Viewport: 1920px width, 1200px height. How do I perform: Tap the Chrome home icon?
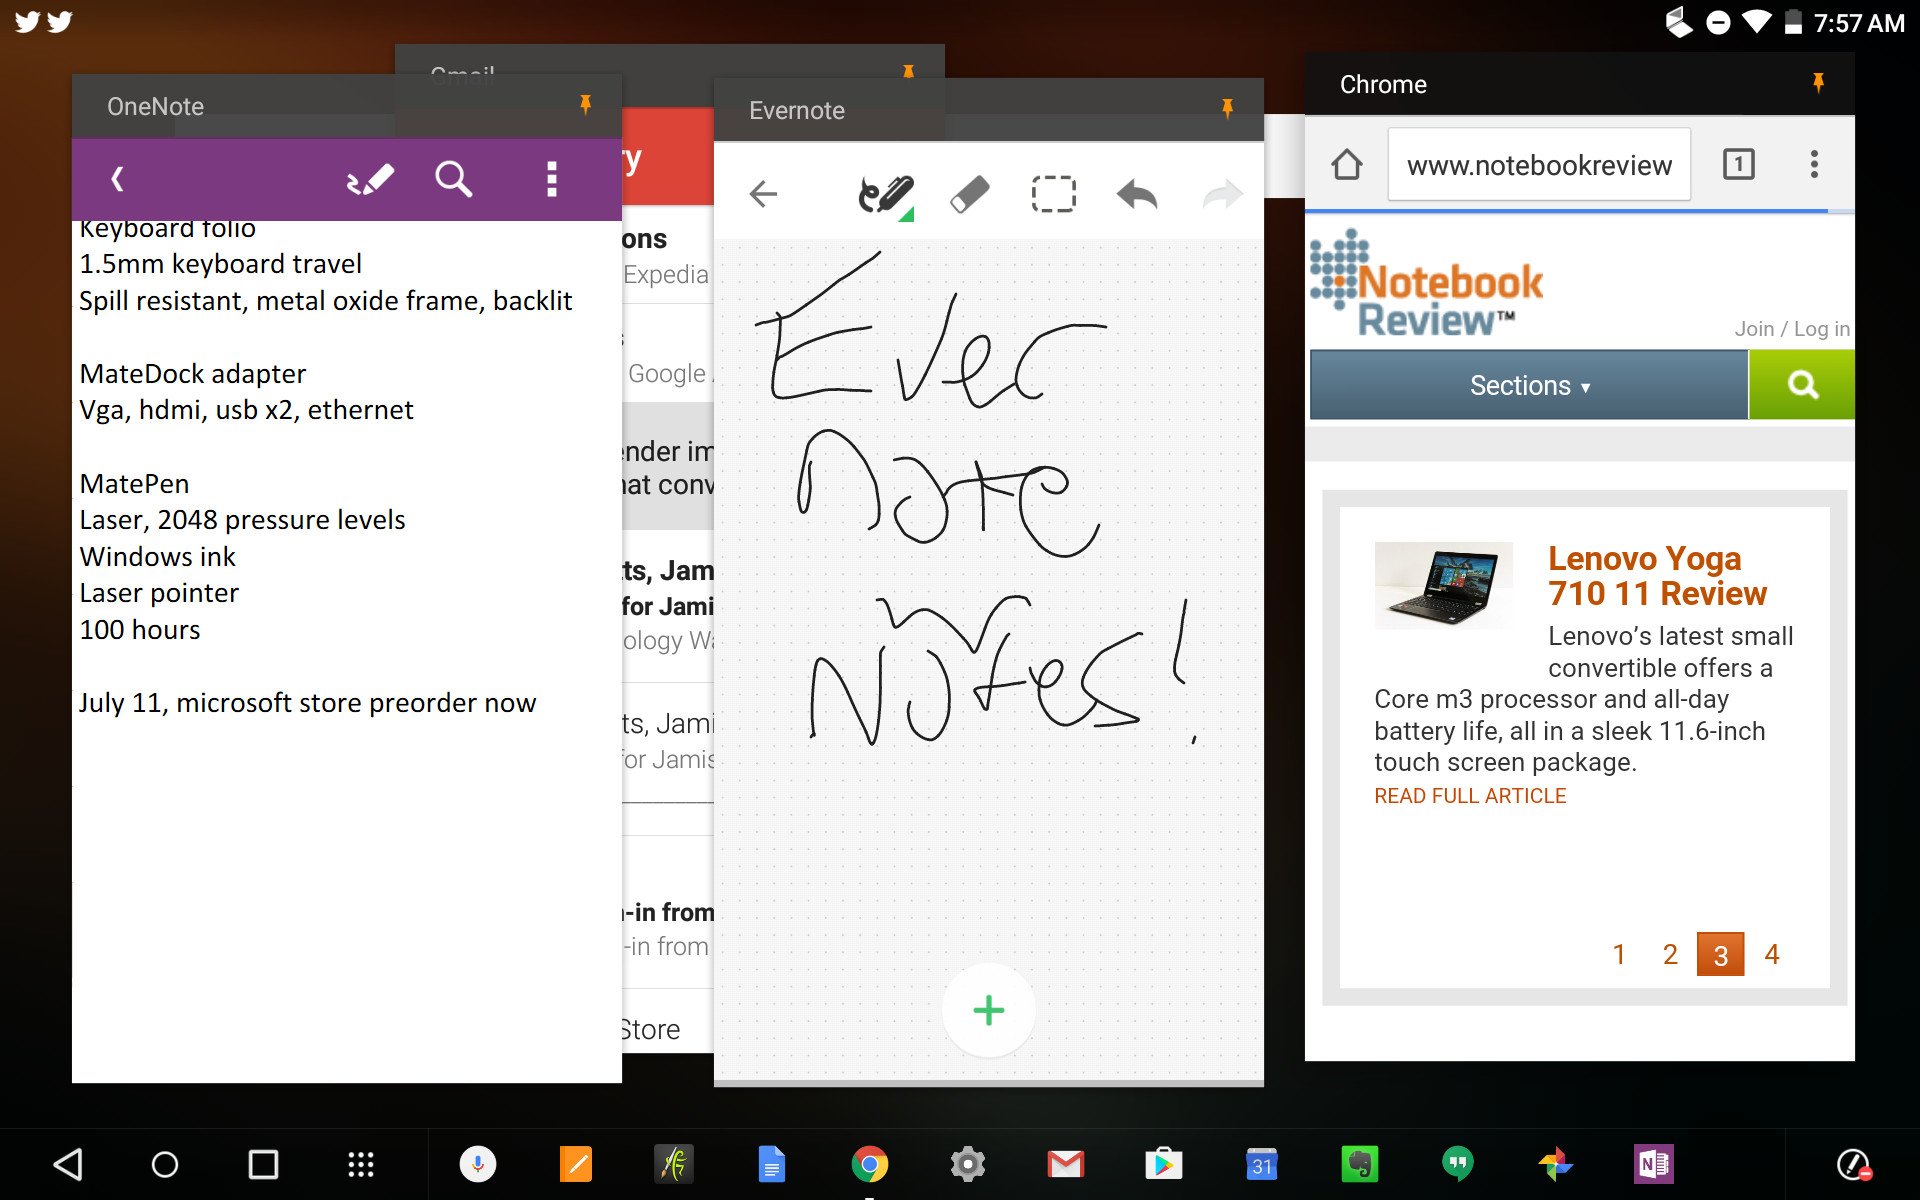pos(1347,164)
